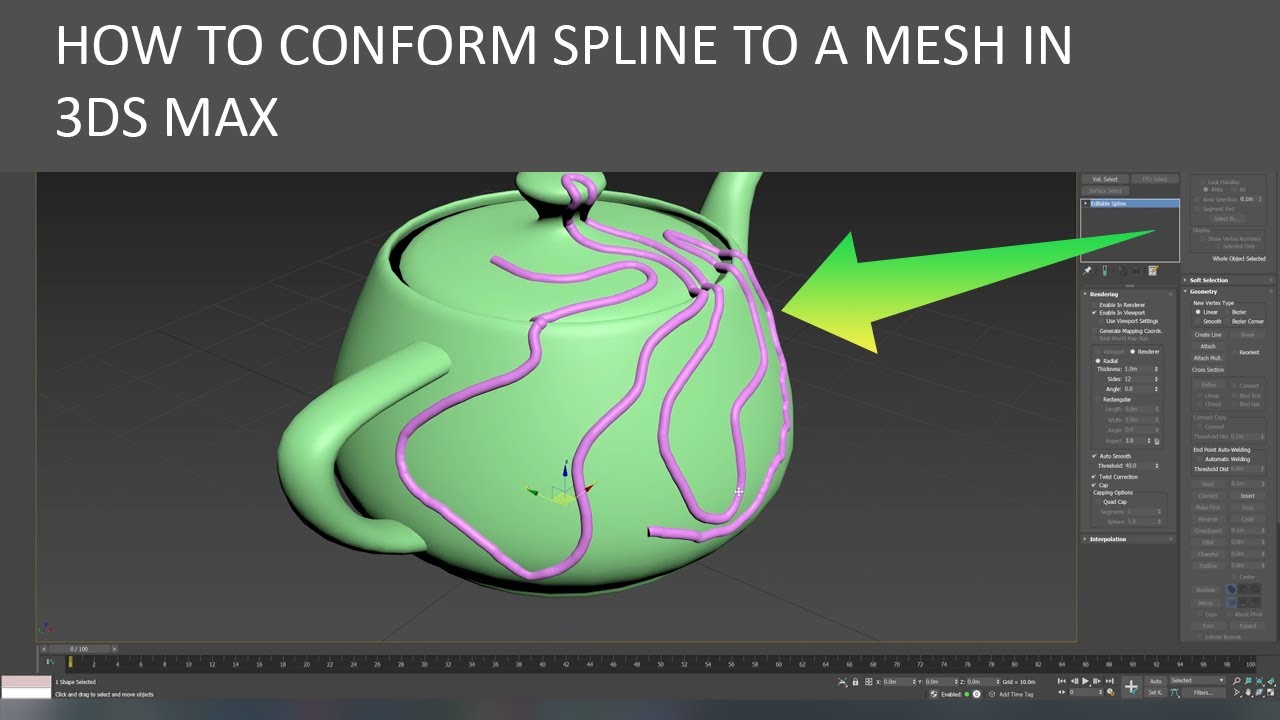The width and height of the screenshot is (1280, 720).
Task: Select the Rectangular radio button
Action: [x=1098, y=399]
